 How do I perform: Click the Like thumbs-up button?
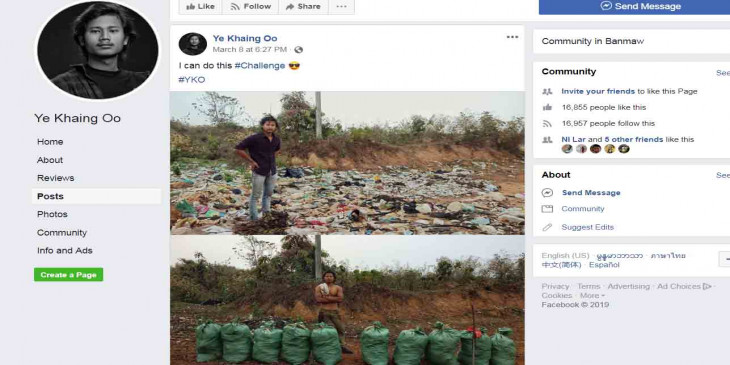(x=200, y=7)
